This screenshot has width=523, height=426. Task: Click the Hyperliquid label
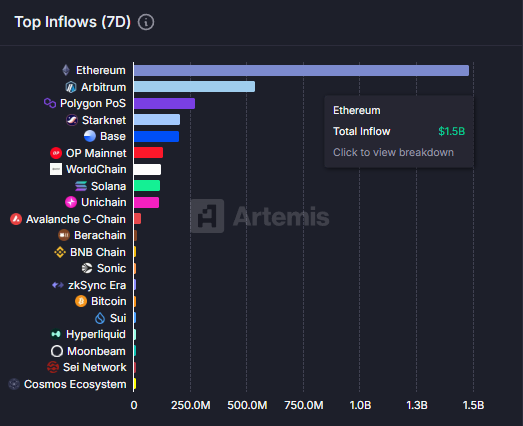click(x=96, y=334)
